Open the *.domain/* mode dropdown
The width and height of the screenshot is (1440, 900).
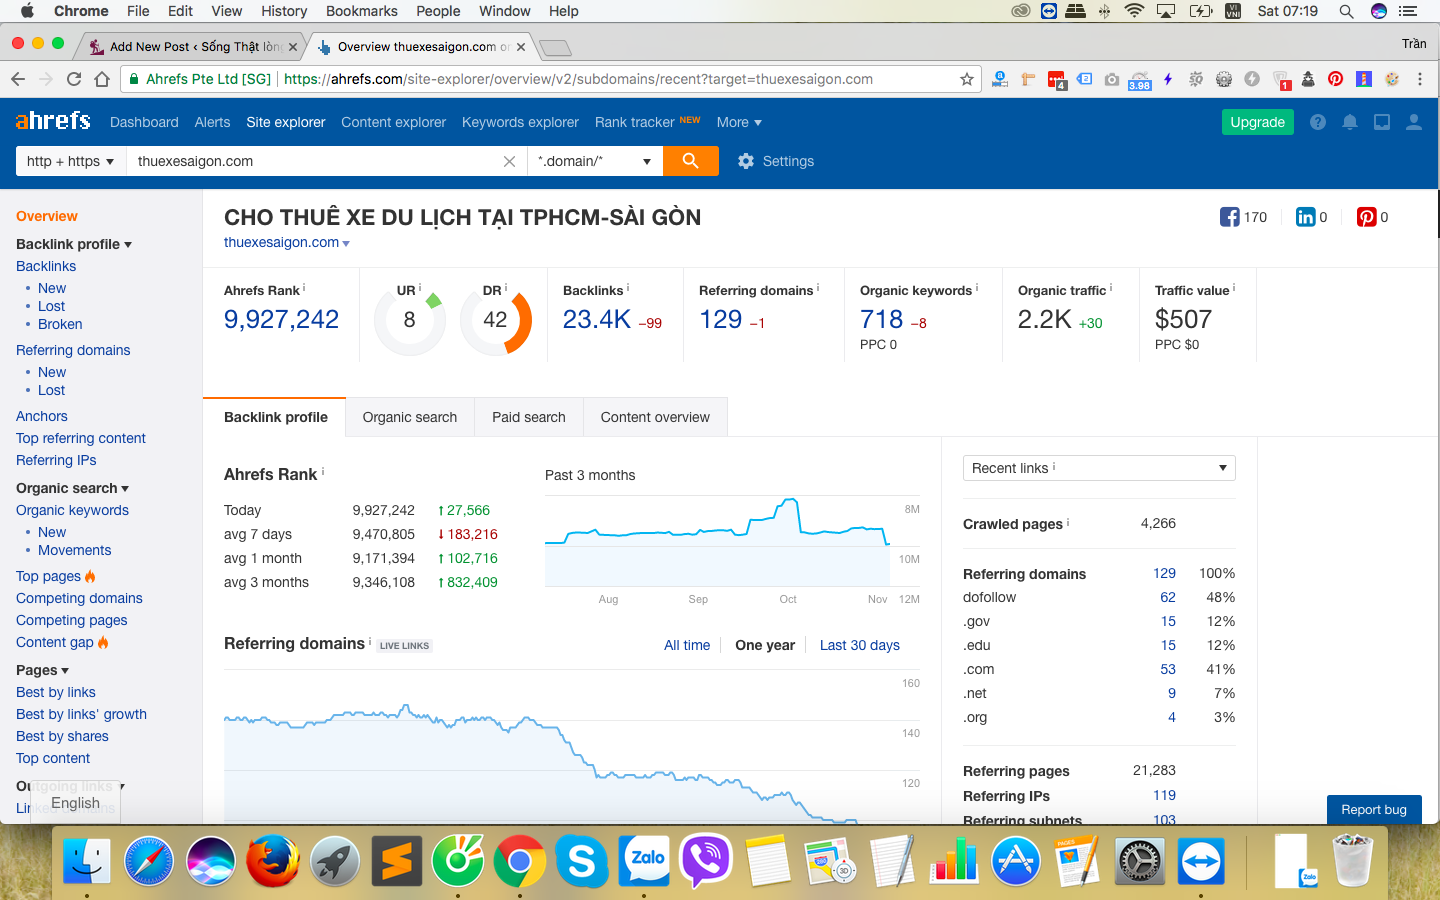pyautogui.click(x=595, y=161)
